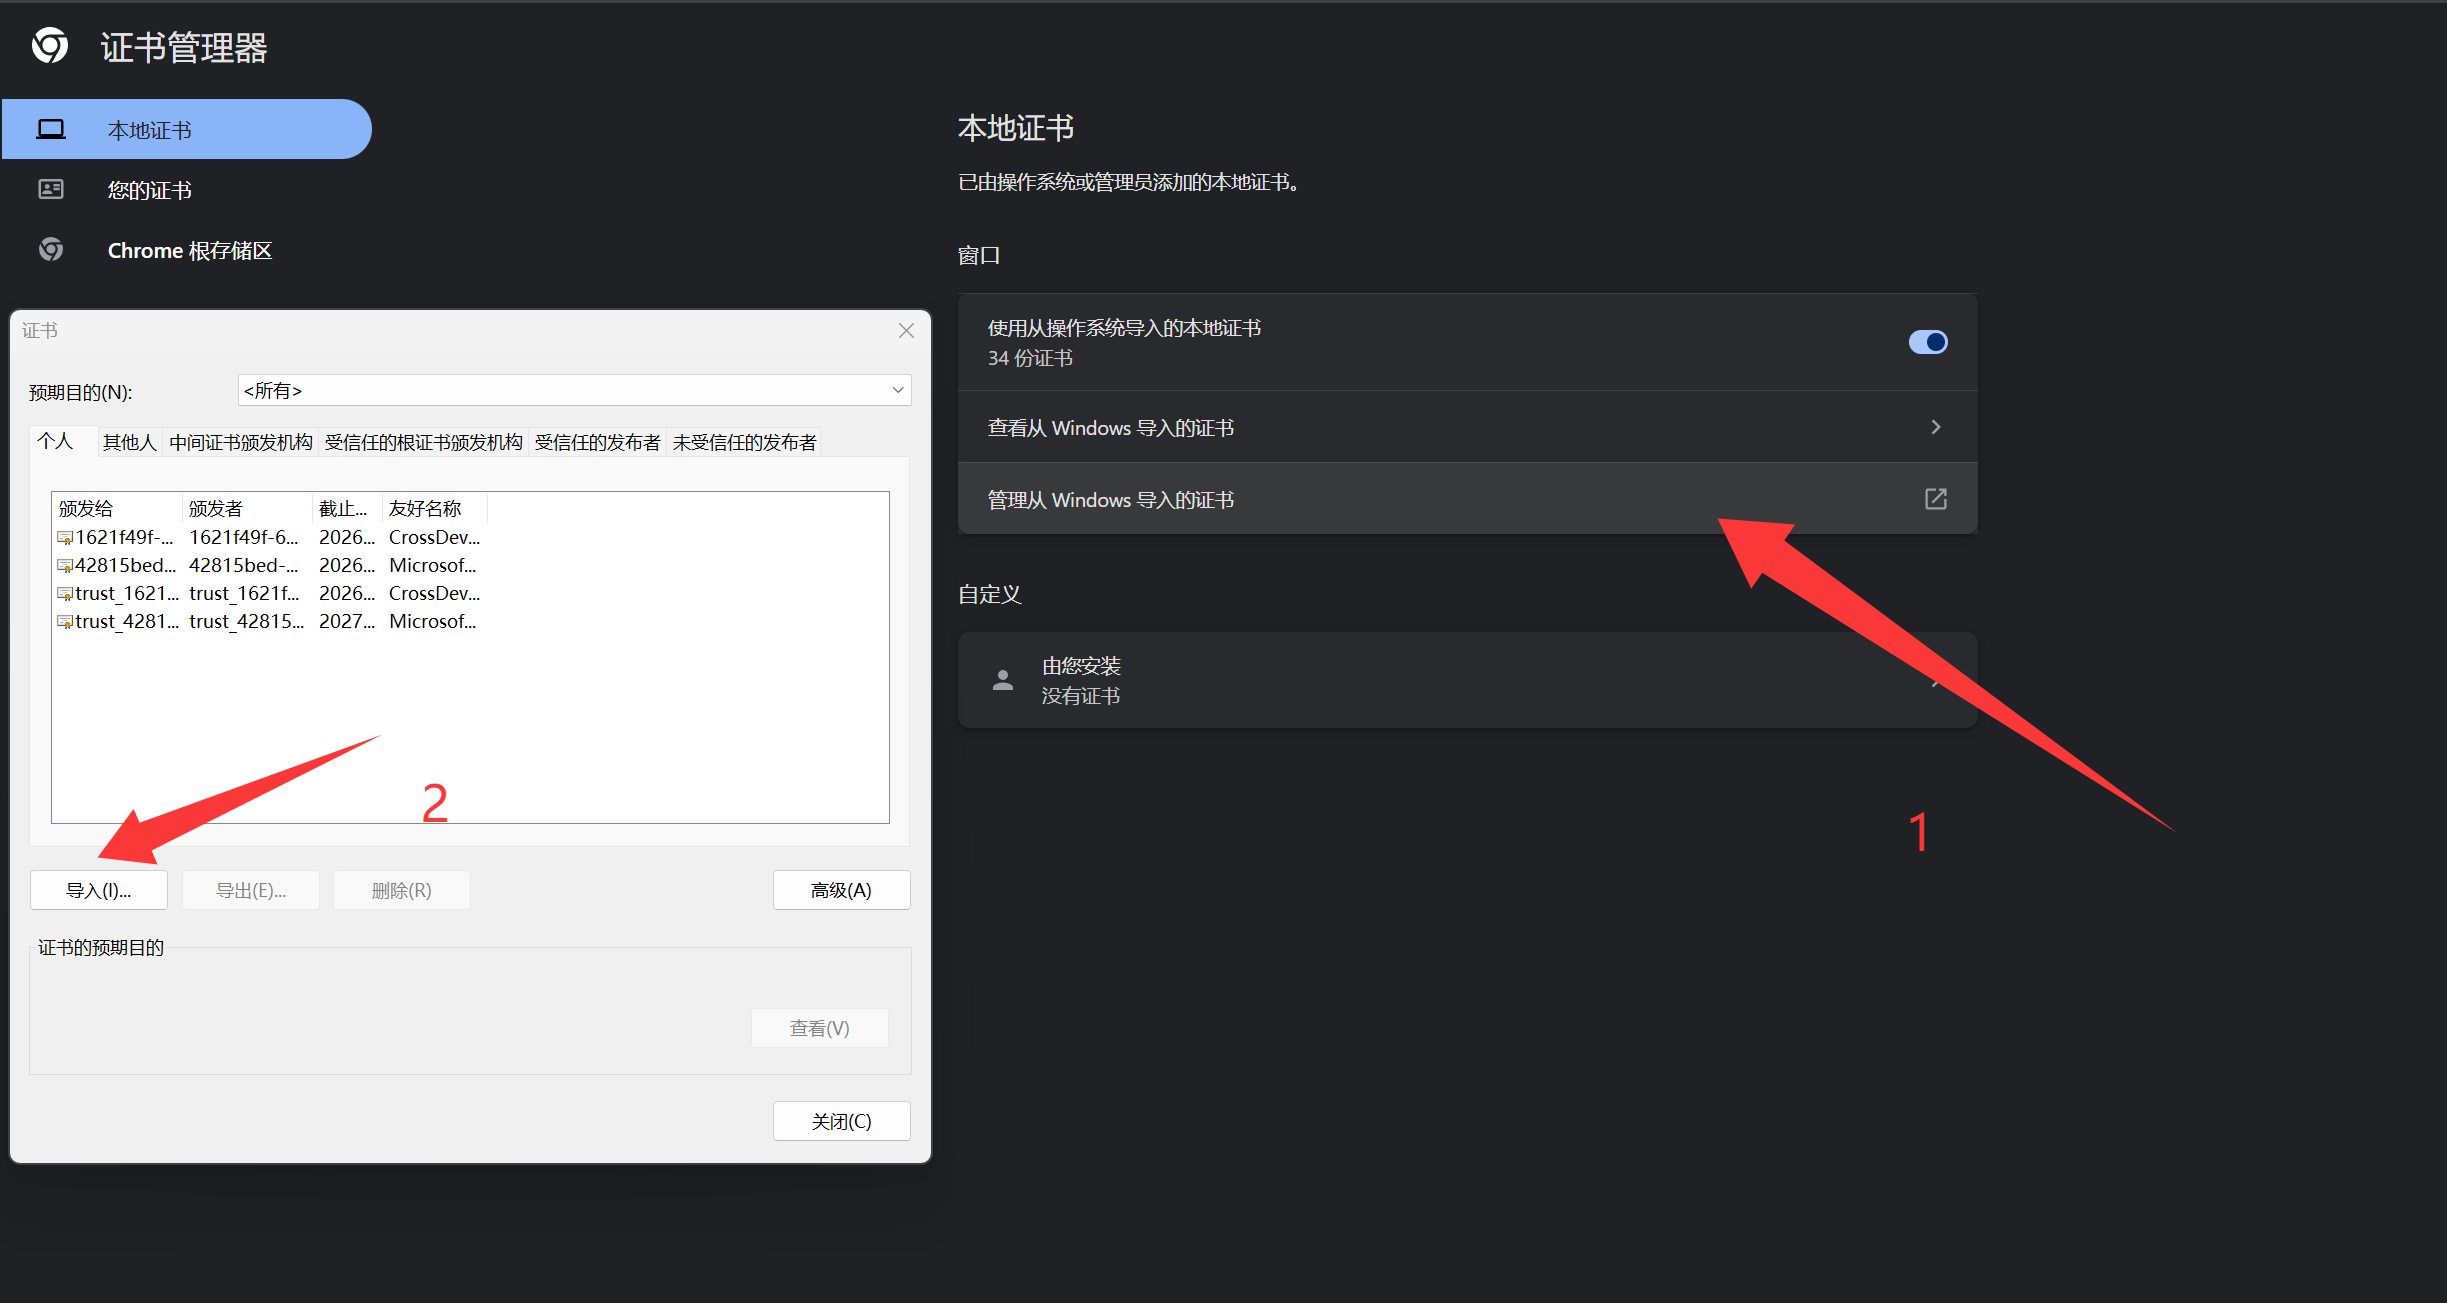The image size is (2447, 1303).
Task: Close the 证书 dialog with the X
Action: click(906, 331)
